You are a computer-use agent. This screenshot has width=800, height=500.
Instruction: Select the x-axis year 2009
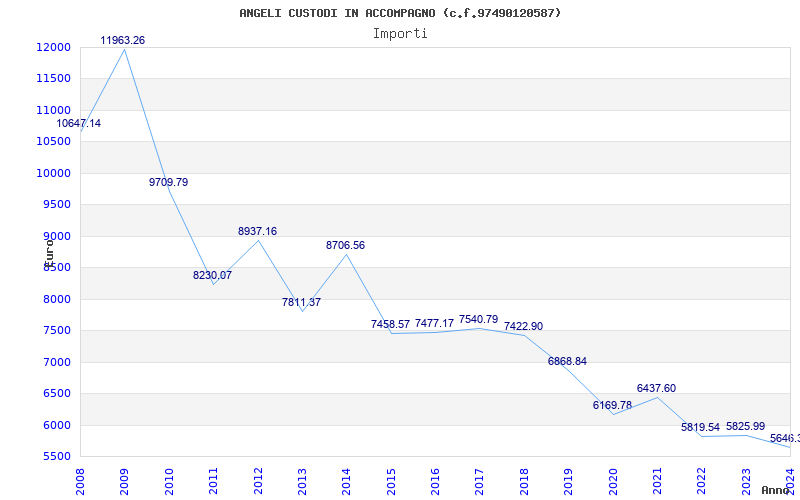(124, 481)
